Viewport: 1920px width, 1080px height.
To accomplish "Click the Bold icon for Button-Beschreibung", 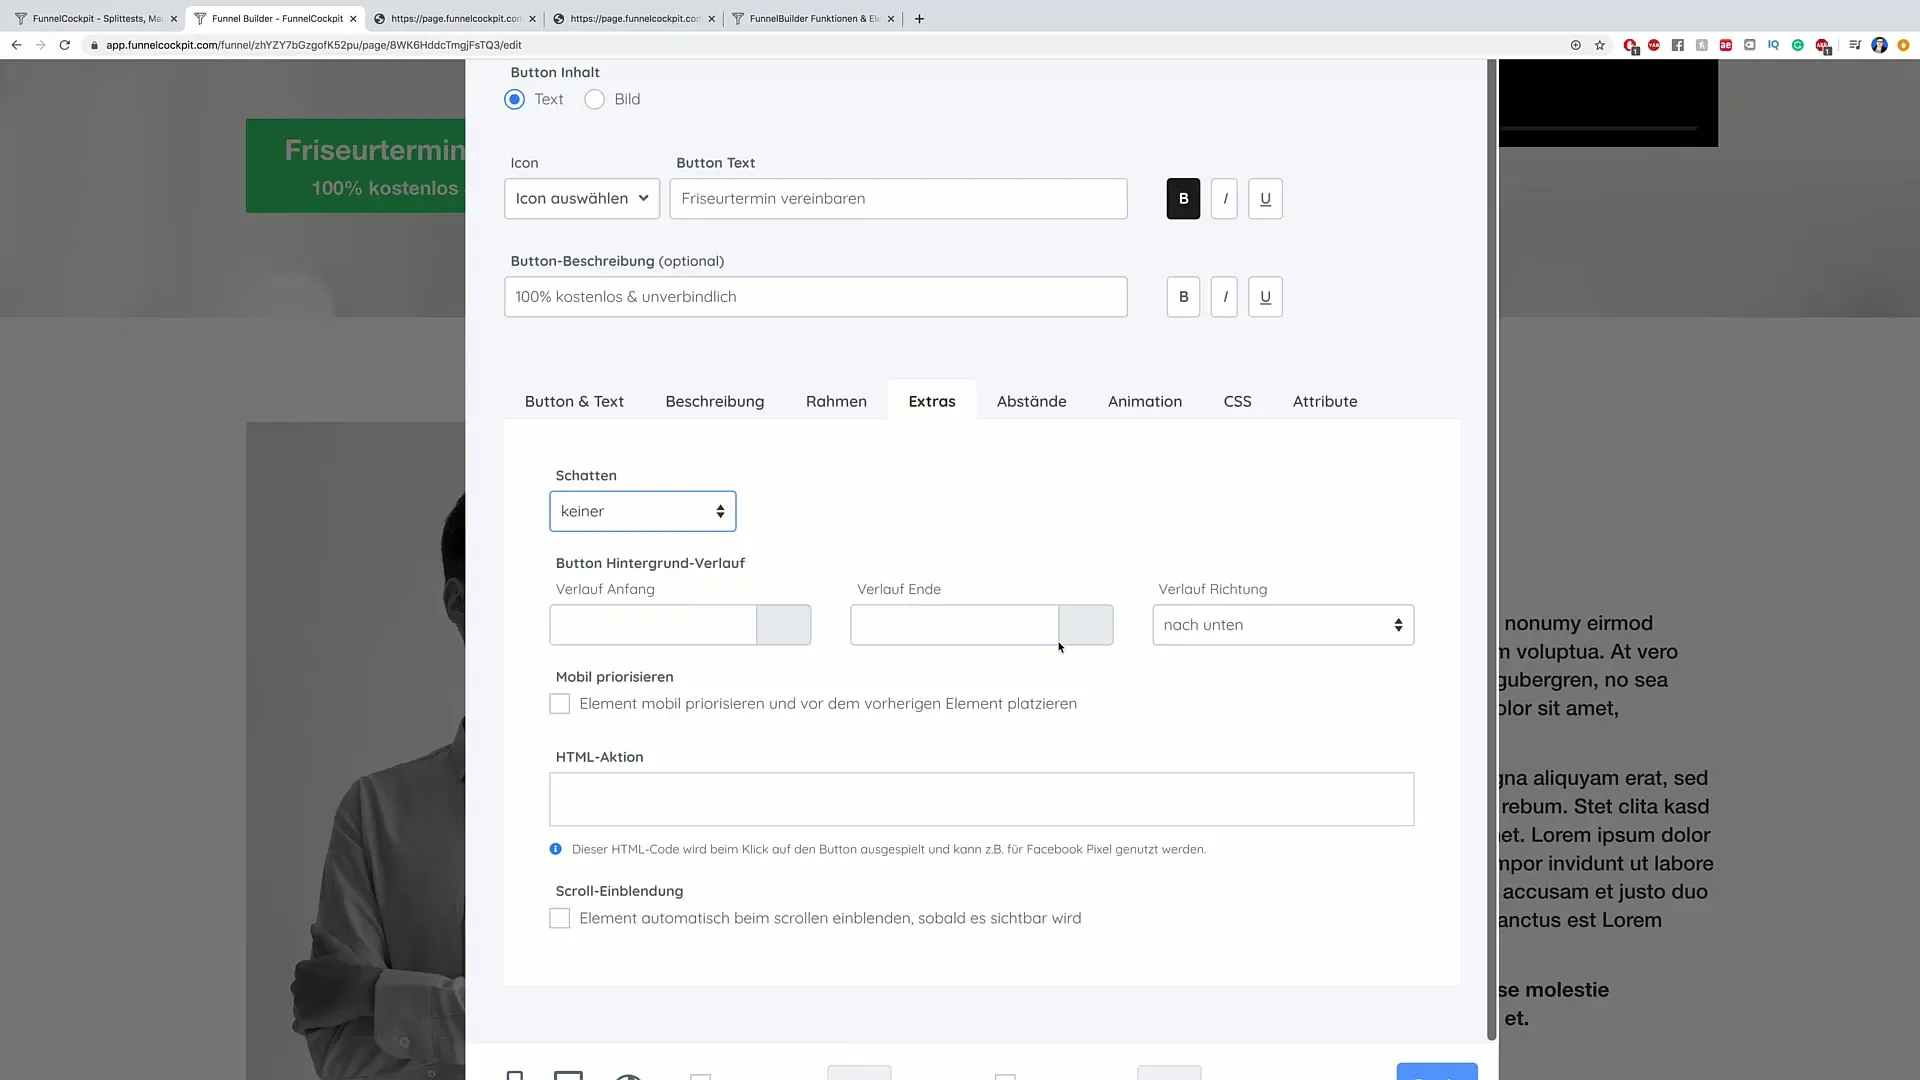I will pyautogui.click(x=1184, y=295).
